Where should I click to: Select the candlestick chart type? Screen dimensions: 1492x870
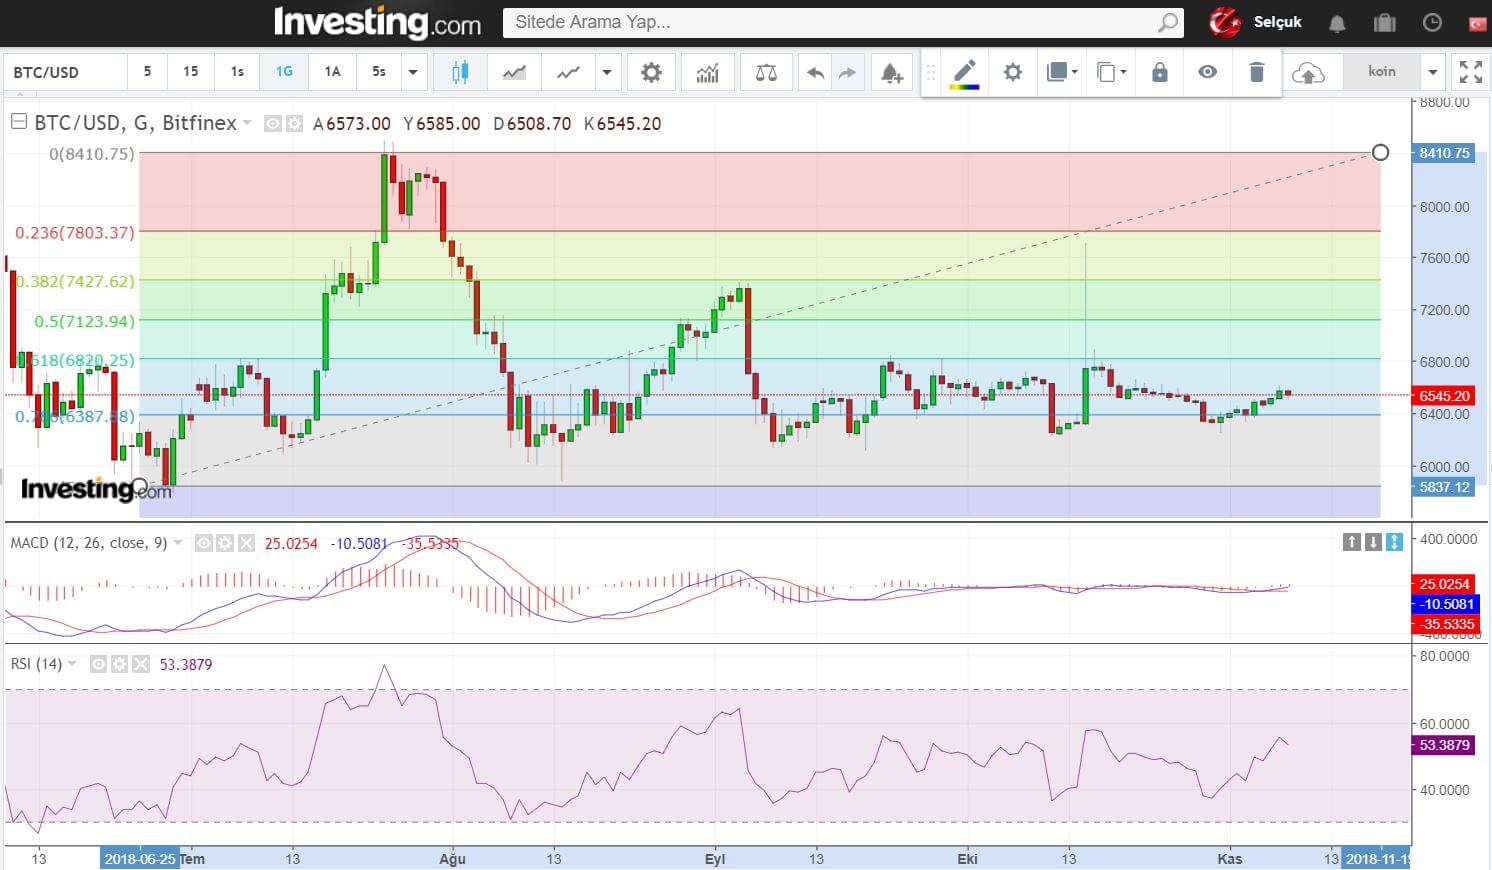click(460, 72)
